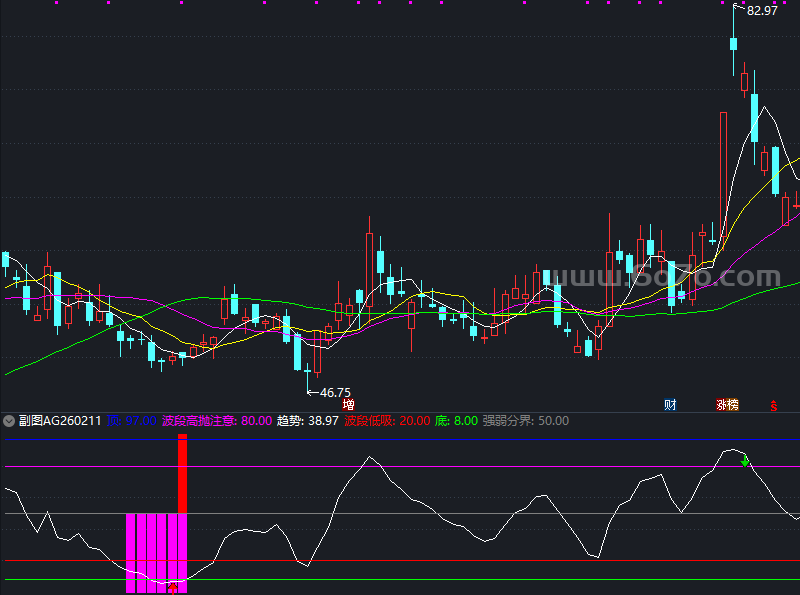Select the 副图AG260211 indicator name
Viewport: 800px width, 595px height.
point(60,421)
